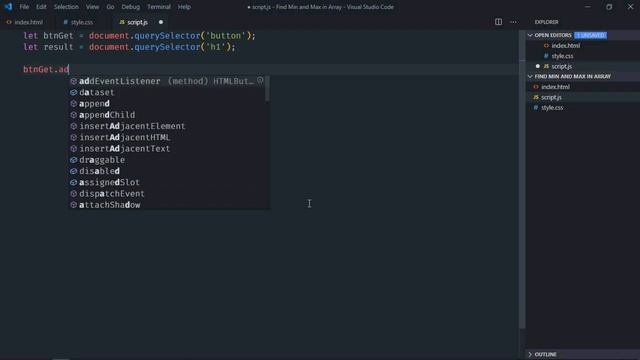Expand the Outline section

point(530,354)
